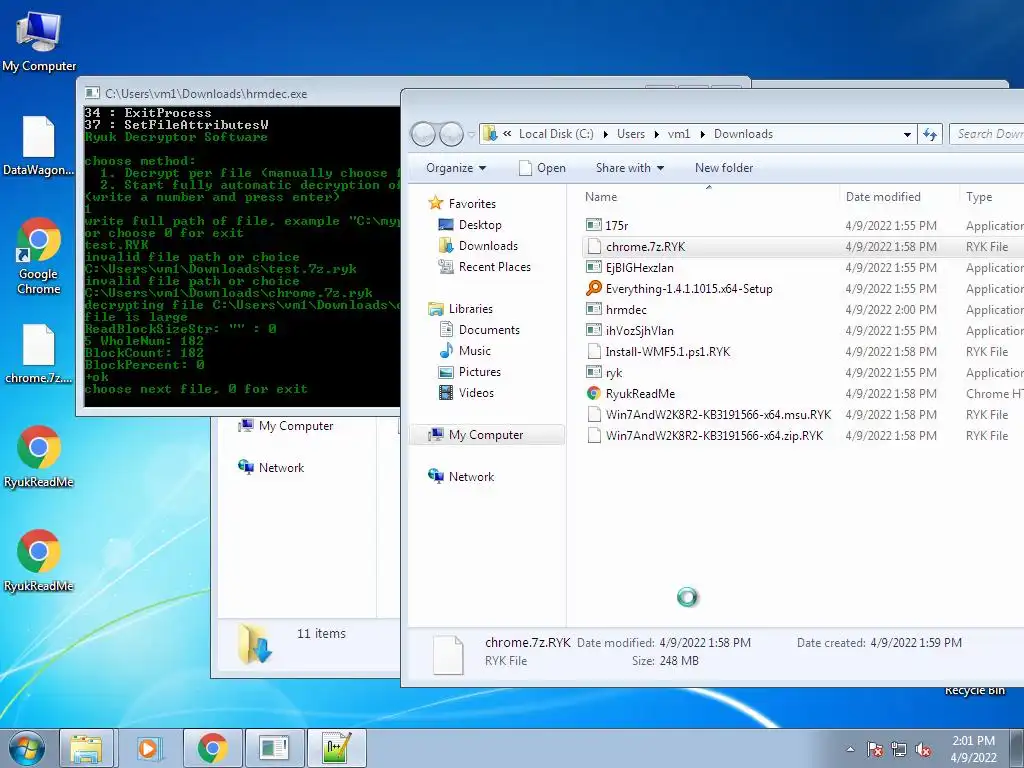Screen dimensions: 1024x768
Task: Open the address bar previous locations dropdown
Action: click(x=907, y=135)
